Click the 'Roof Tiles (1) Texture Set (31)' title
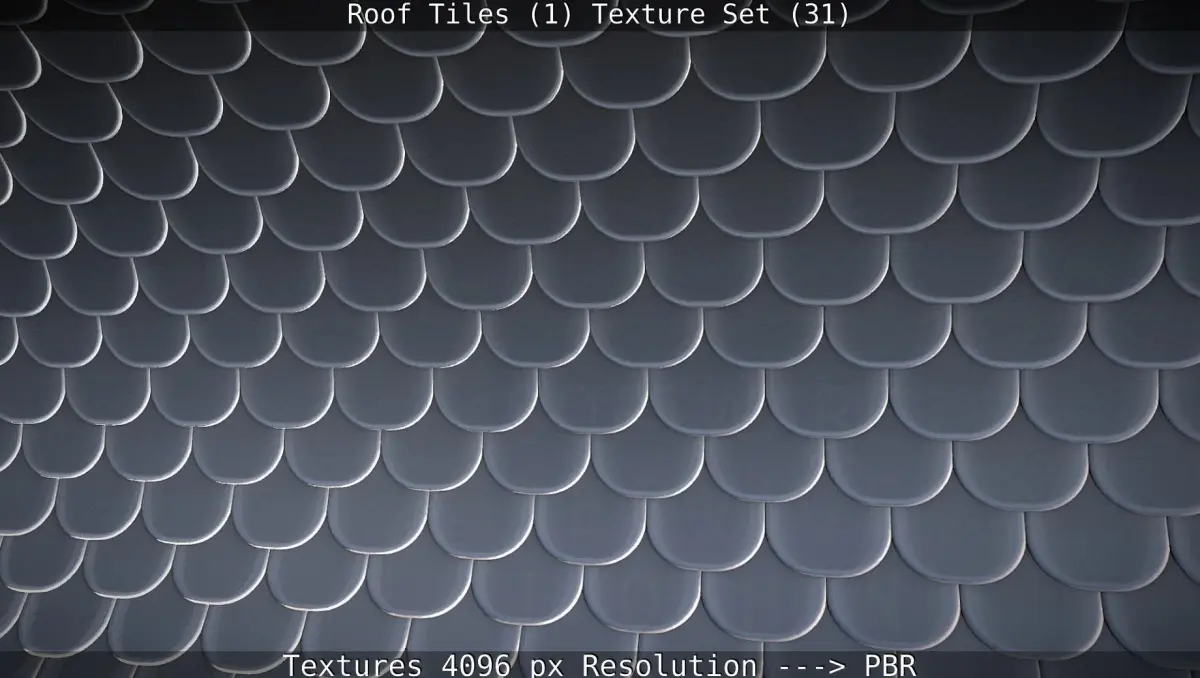This screenshot has width=1200, height=678. (598, 15)
